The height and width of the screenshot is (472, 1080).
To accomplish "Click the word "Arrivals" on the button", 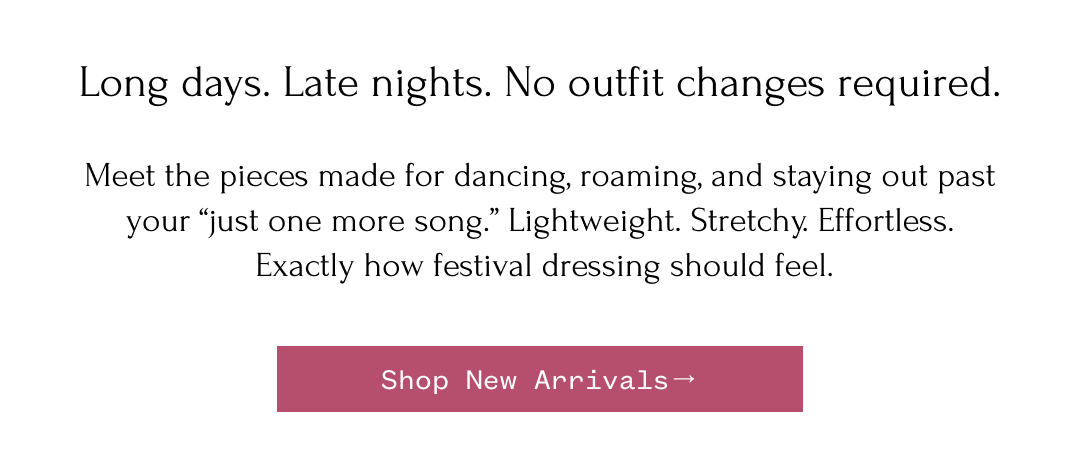I will coord(601,380).
